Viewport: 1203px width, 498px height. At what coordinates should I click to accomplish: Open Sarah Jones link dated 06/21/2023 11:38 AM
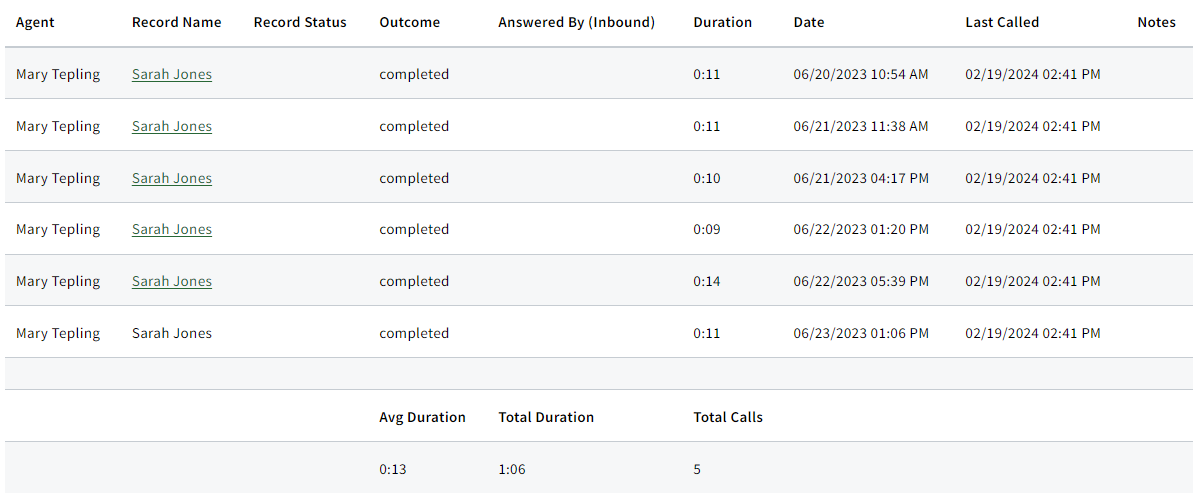pos(172,126)
